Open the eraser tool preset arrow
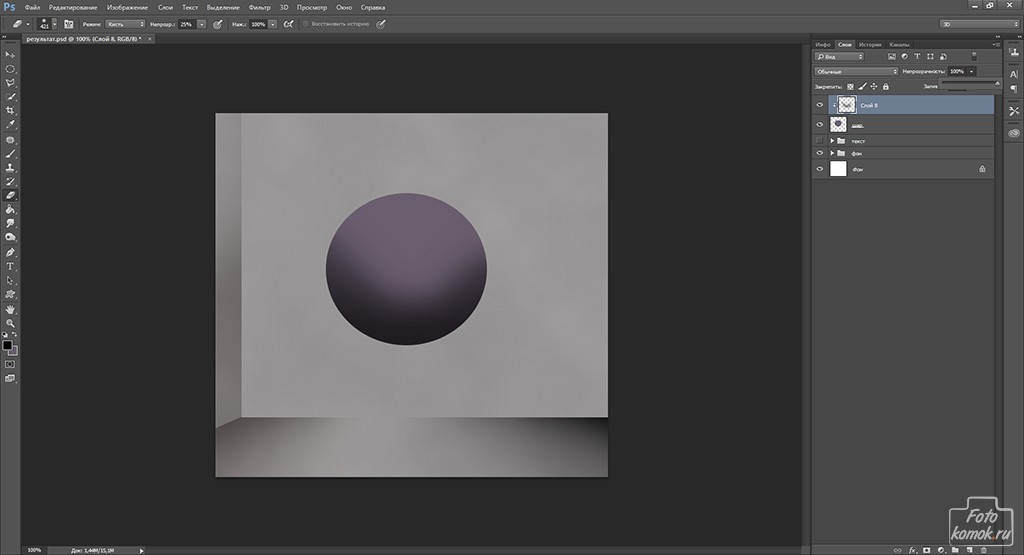Viewport: 1024px width, 555px height. [x=28, y=24]
